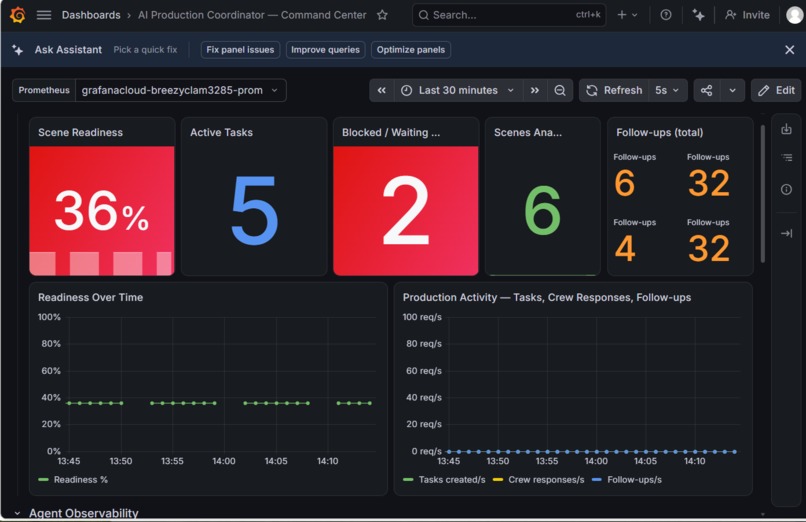The height and width of the screenshot is (522, 806).
Task: Open AI Production Coordinator breadcrumb
Action: pyautogui.click(x=252, y=15)
